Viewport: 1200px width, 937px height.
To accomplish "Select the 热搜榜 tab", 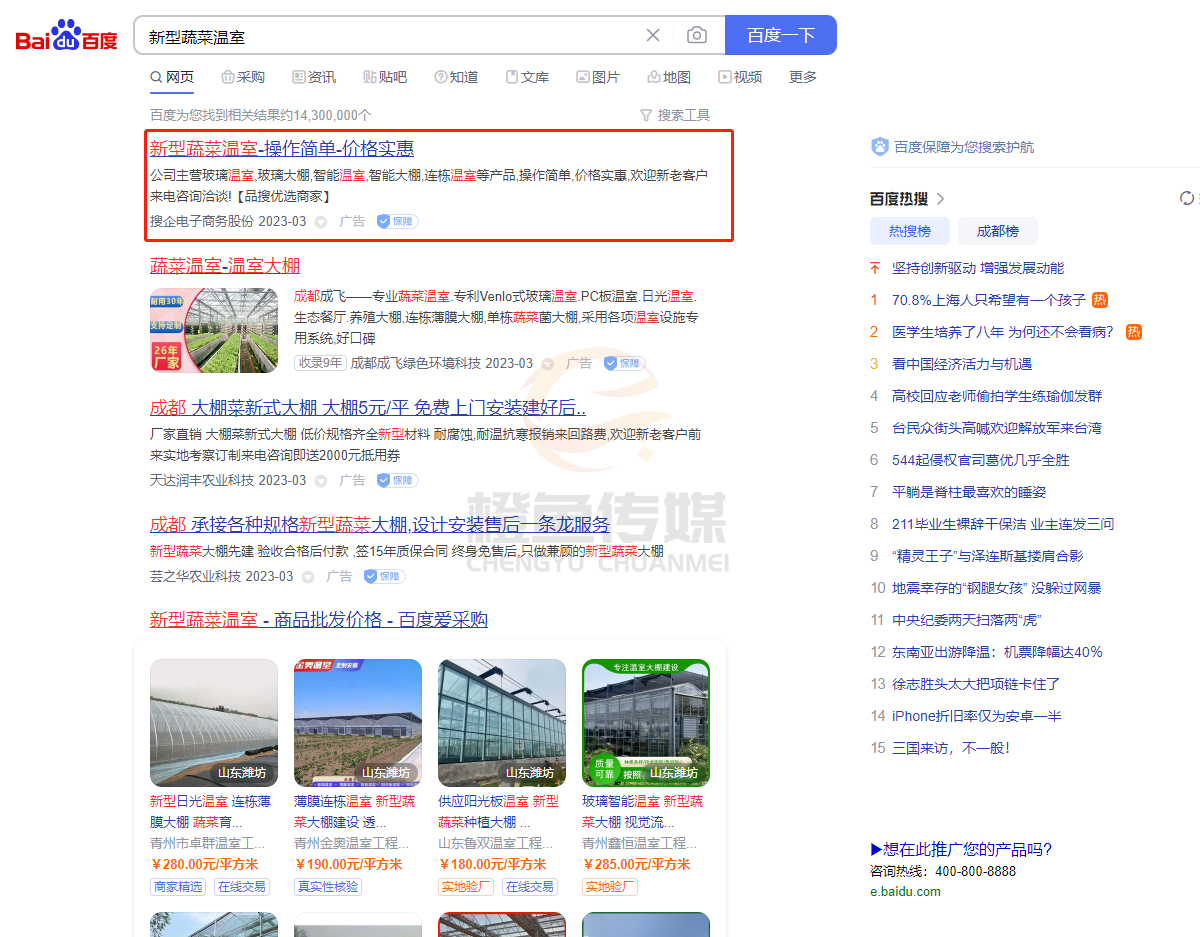I will click(910, 231).
